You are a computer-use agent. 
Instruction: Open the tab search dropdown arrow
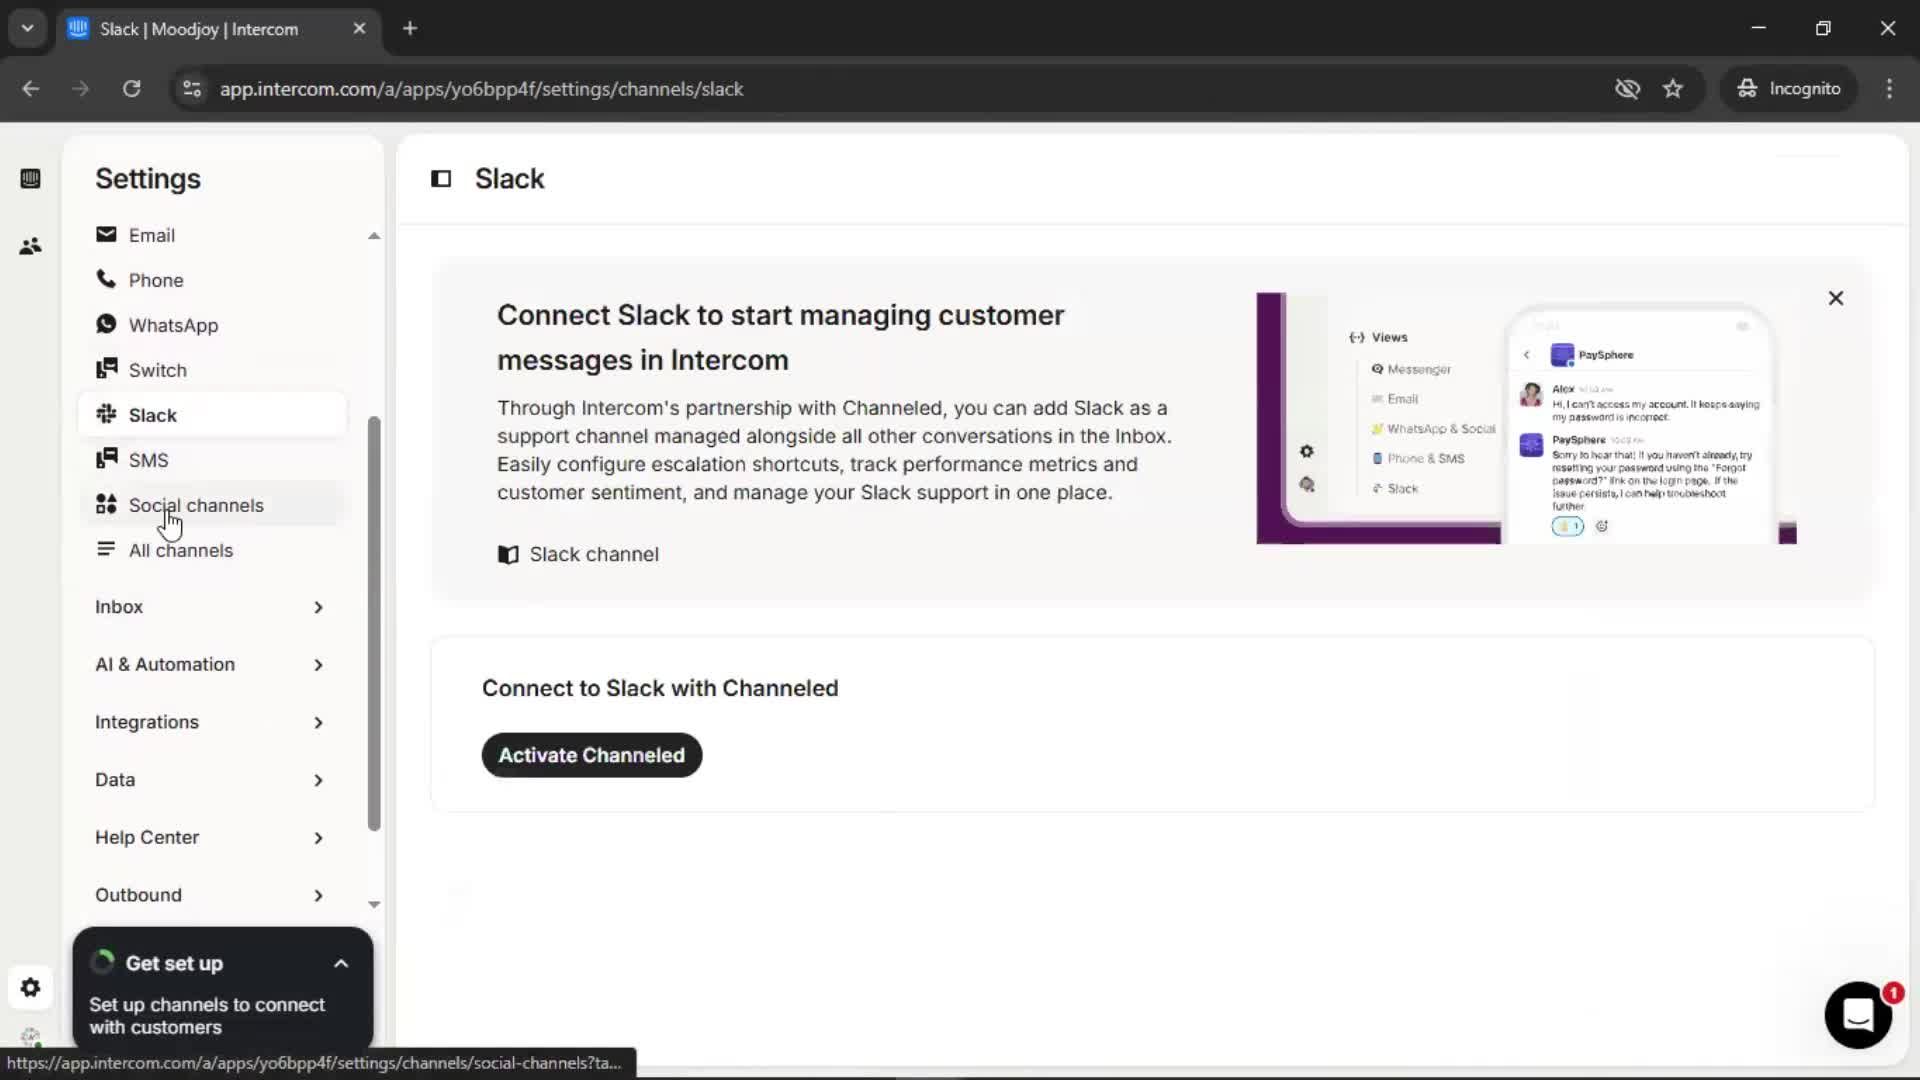[x=27, y=29]
